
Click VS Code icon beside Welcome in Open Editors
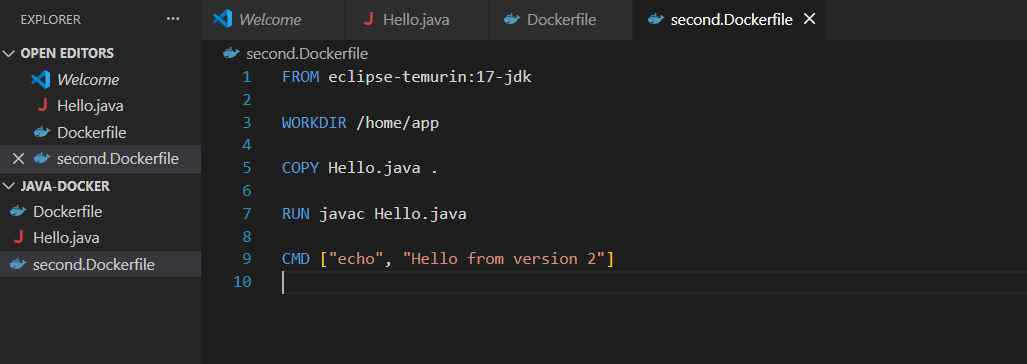pyautogui.click(x=41, y=80)
